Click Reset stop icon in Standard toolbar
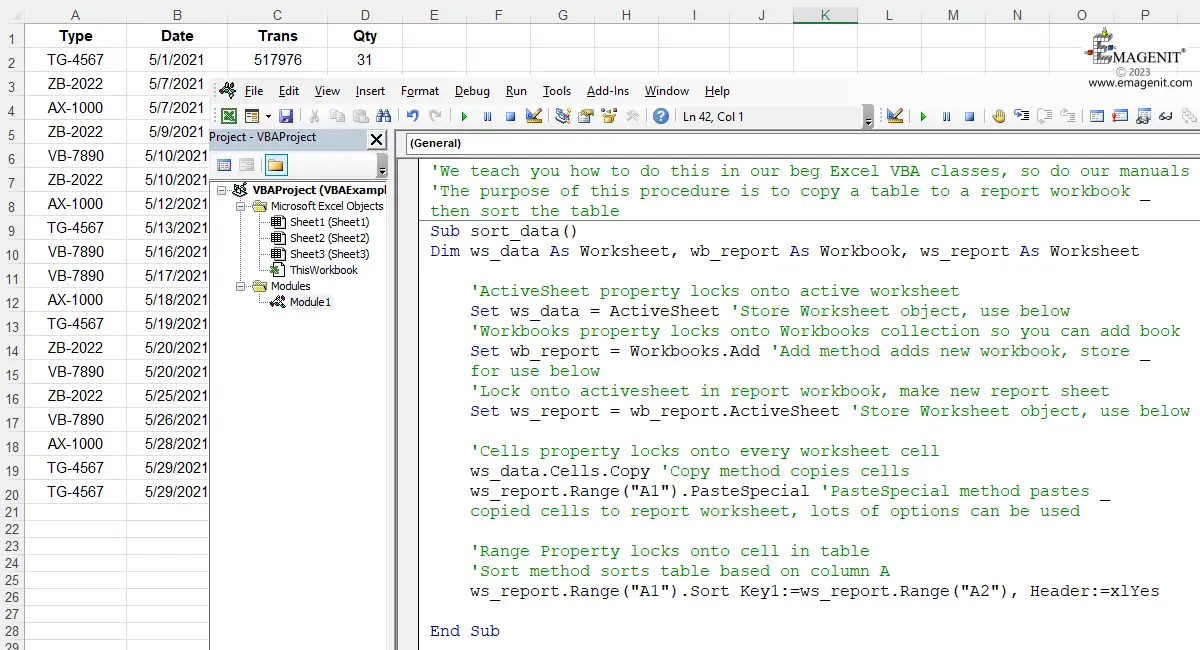The width and height of the screenshot is (1200, 650). 510,116
